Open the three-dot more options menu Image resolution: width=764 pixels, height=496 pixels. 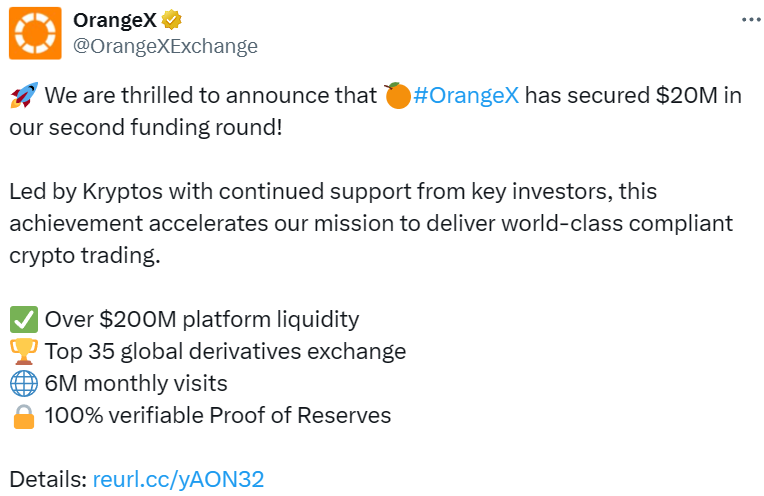750,20
